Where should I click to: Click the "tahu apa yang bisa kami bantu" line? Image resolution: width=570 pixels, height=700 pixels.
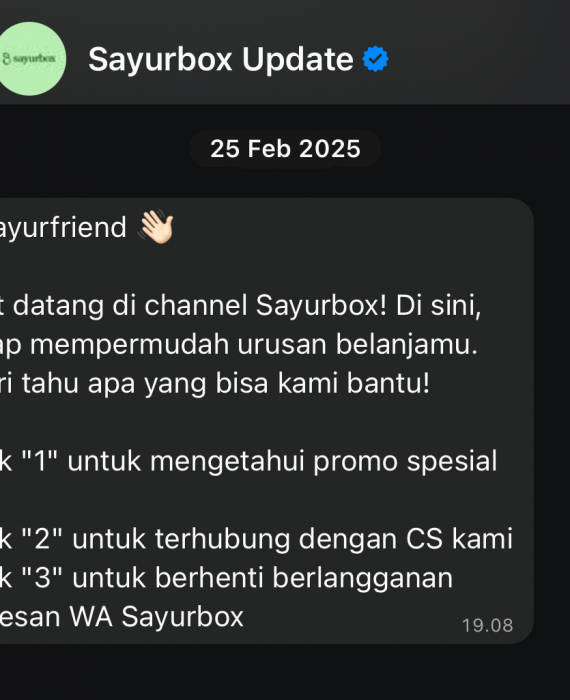point(215,383)
